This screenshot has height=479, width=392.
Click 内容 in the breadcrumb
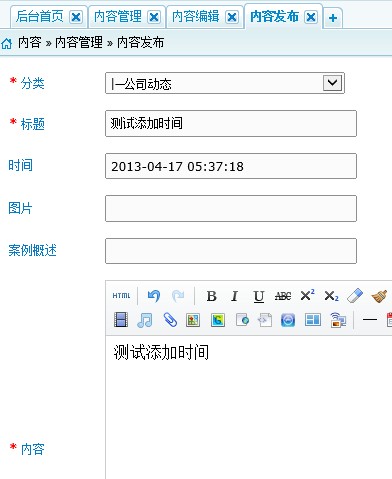click(x=30, y=43)
